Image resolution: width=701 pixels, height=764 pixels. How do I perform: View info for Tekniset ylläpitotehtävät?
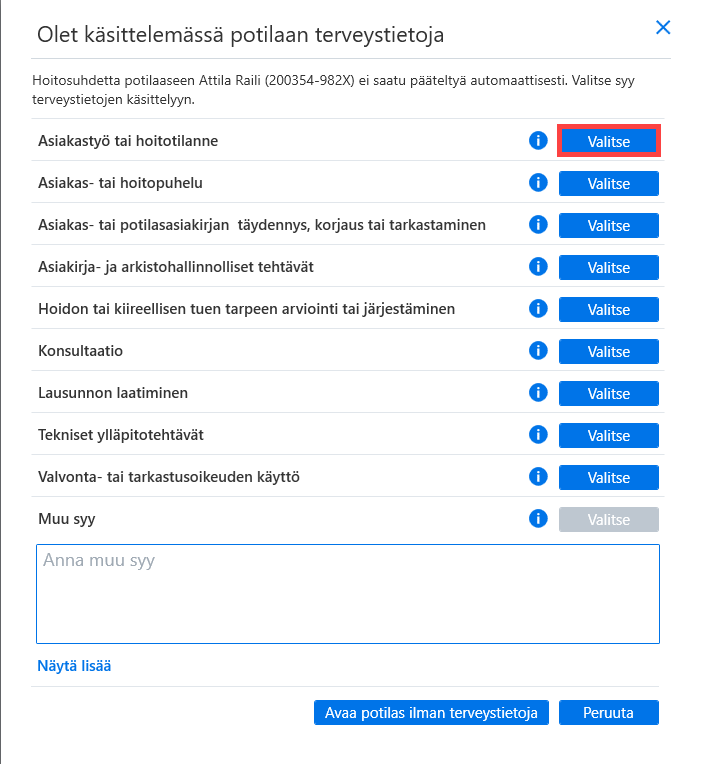tap(538, 434)
